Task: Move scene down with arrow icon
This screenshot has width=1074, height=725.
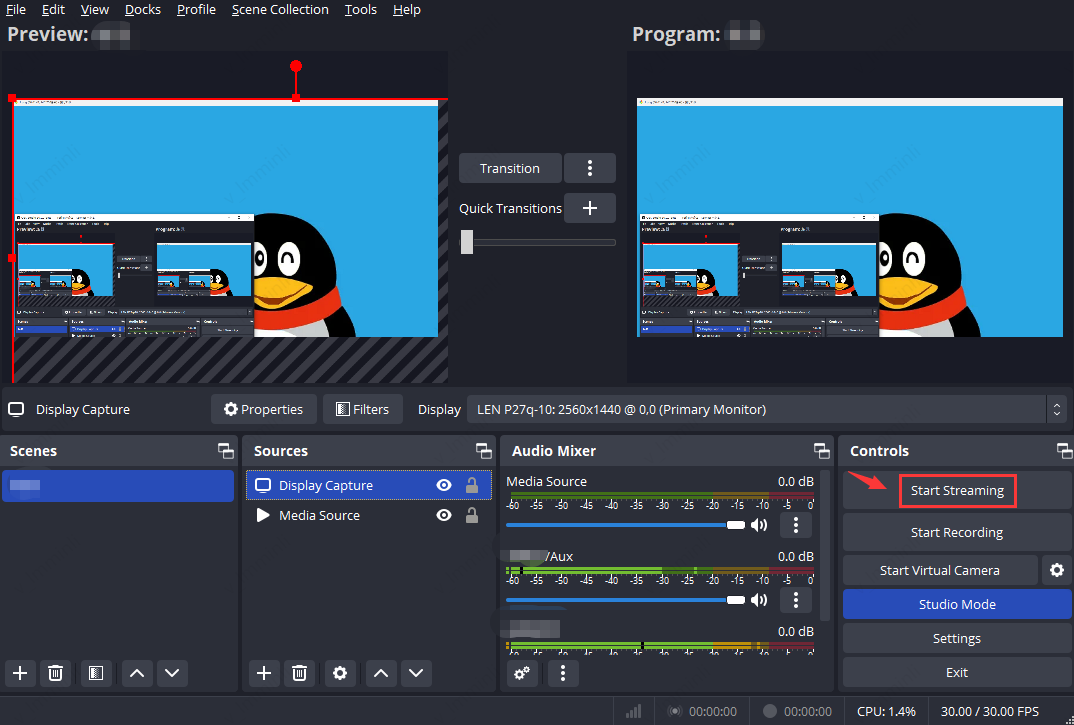Action: 172,673
